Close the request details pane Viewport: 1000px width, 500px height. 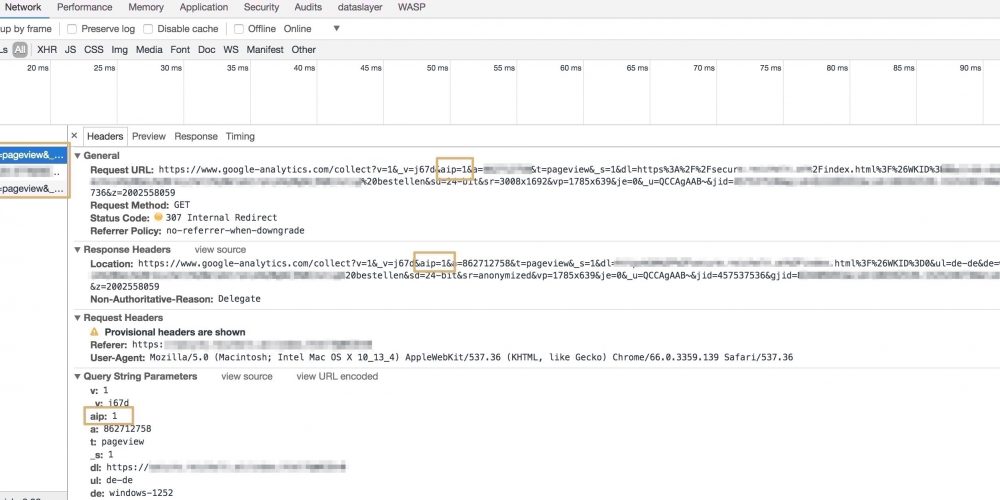(74, 136)
